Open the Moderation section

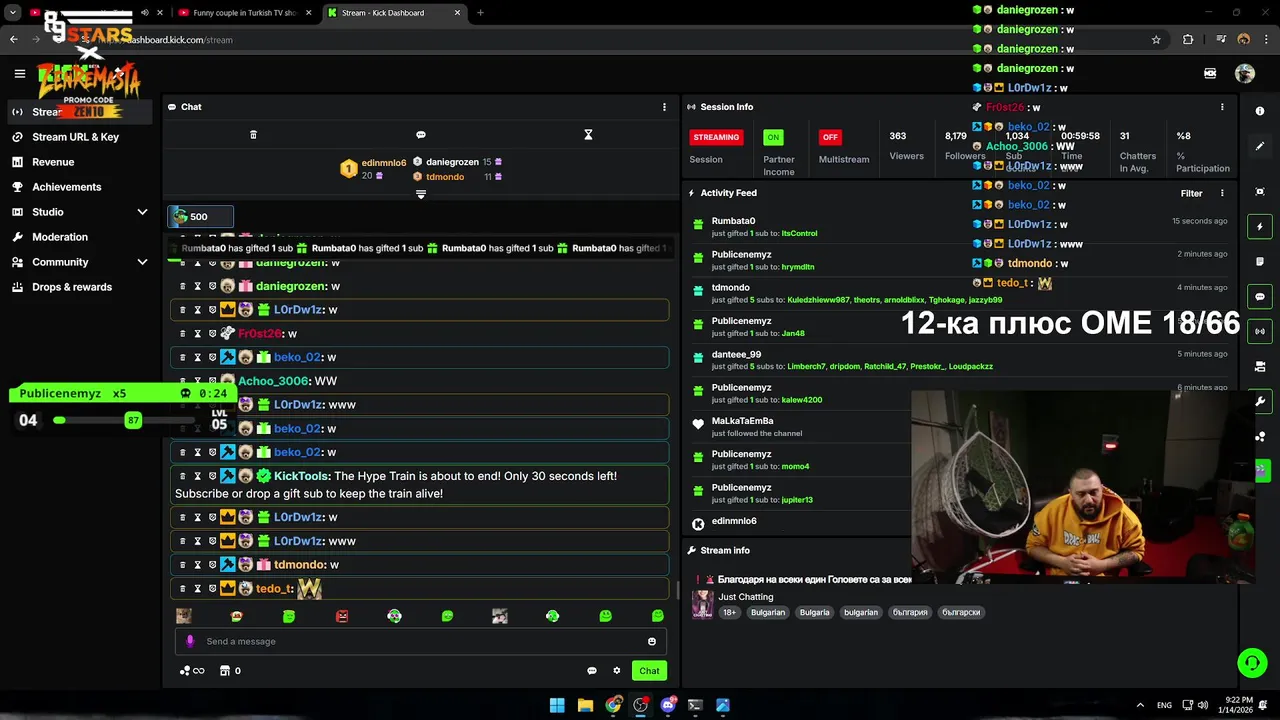(60, 237)
